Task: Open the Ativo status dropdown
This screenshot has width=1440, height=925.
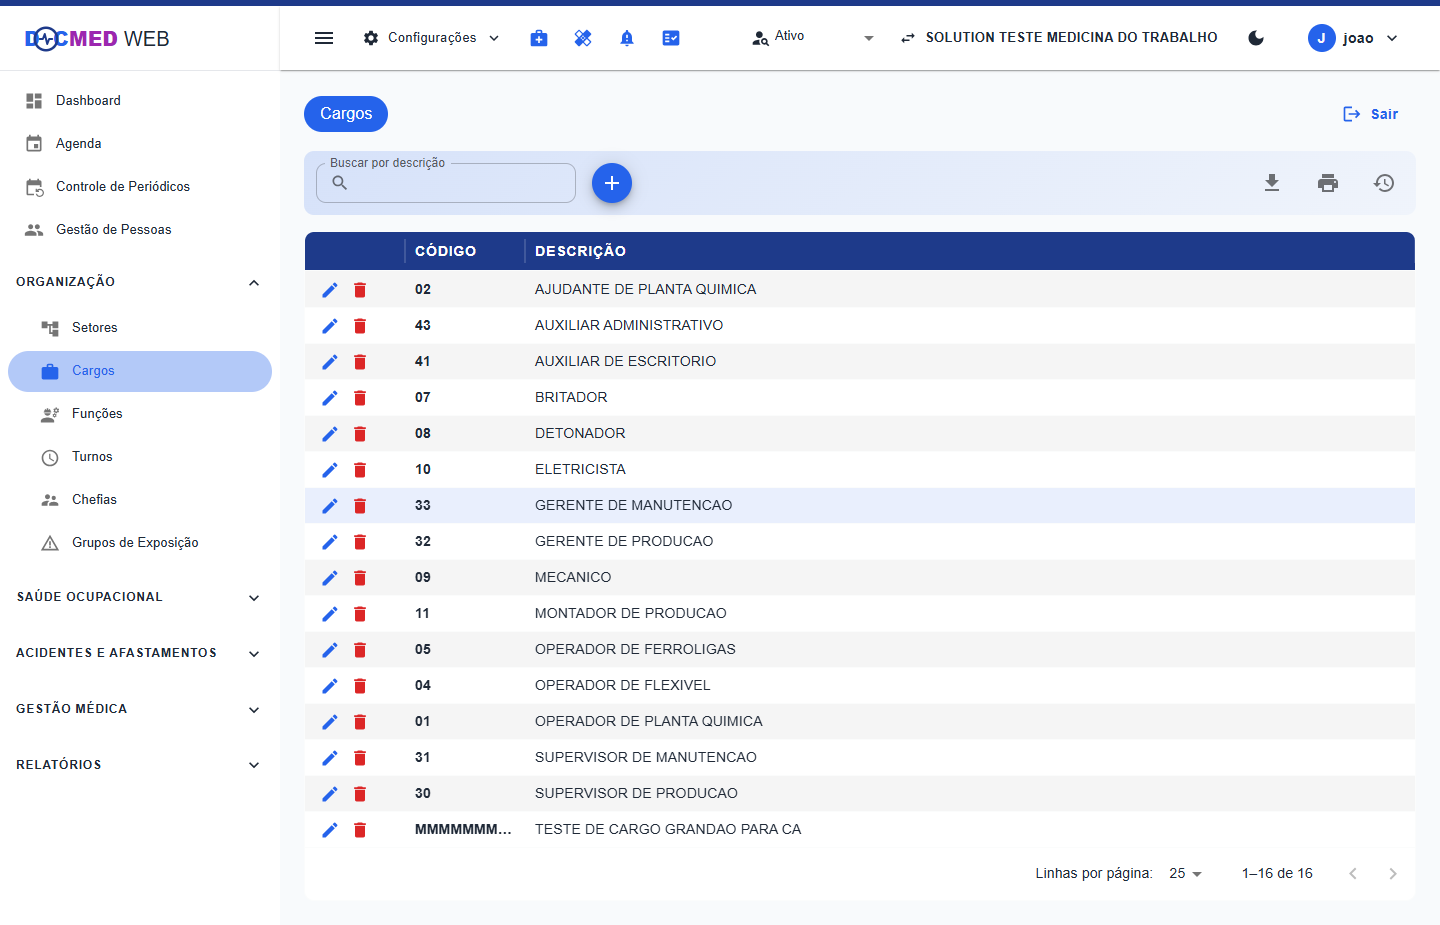Action: point(813,38)
